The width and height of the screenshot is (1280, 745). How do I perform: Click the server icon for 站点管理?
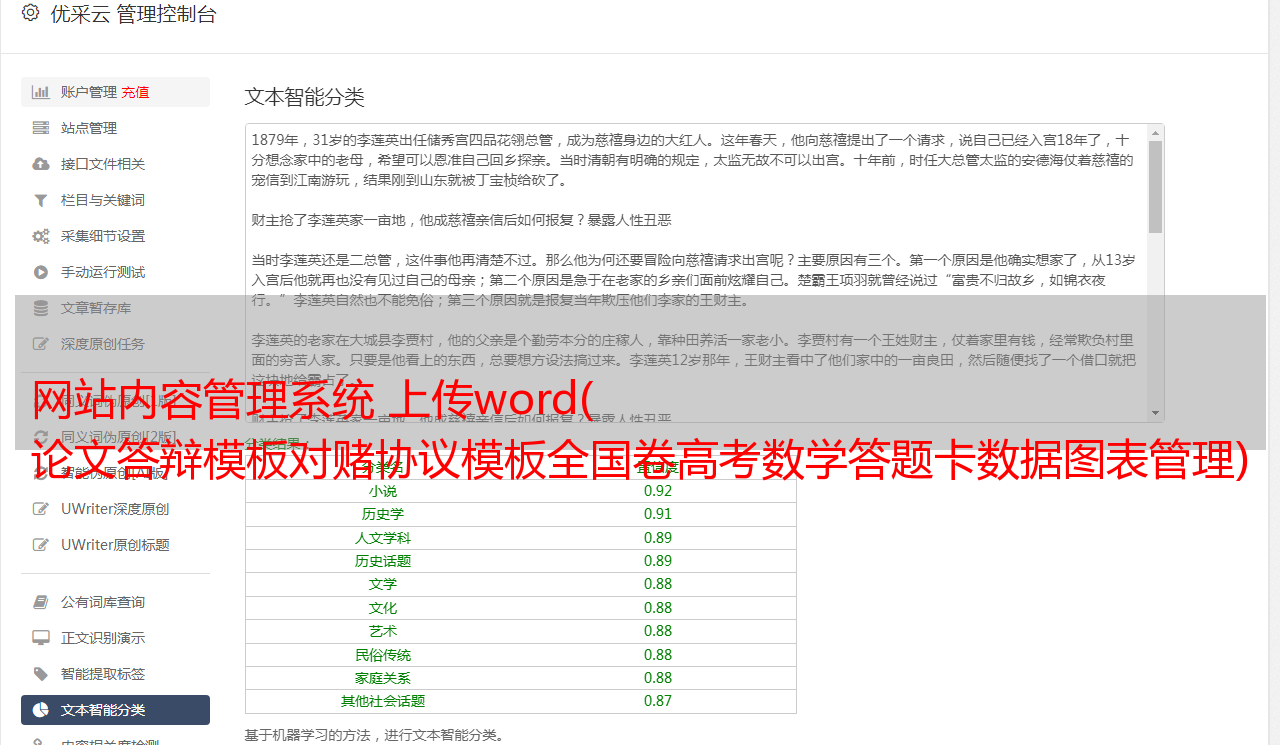(41, 128)
